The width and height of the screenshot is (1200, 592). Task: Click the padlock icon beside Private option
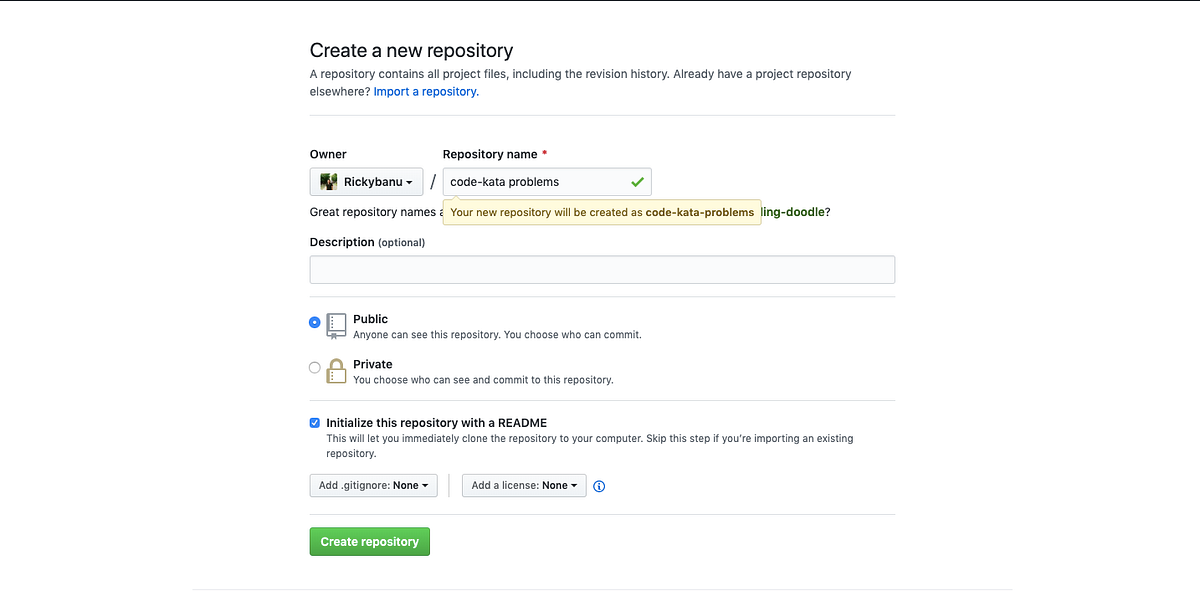[336, 370]
